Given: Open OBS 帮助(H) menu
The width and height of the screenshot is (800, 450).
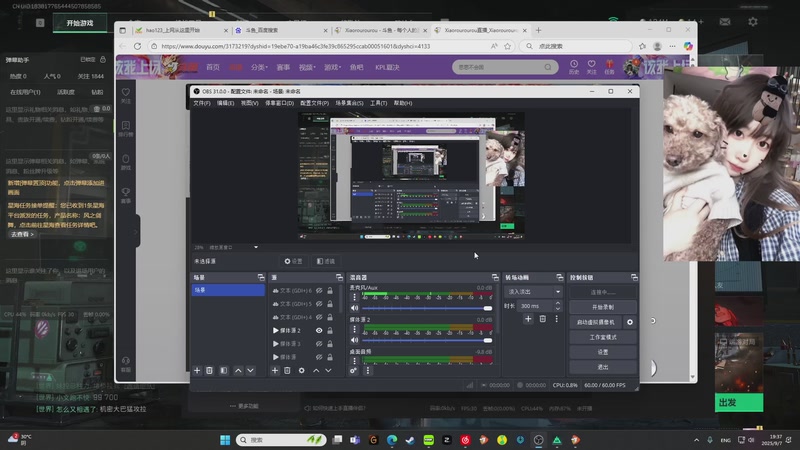Looking at the screenshot, I should [x=403, y=103].
